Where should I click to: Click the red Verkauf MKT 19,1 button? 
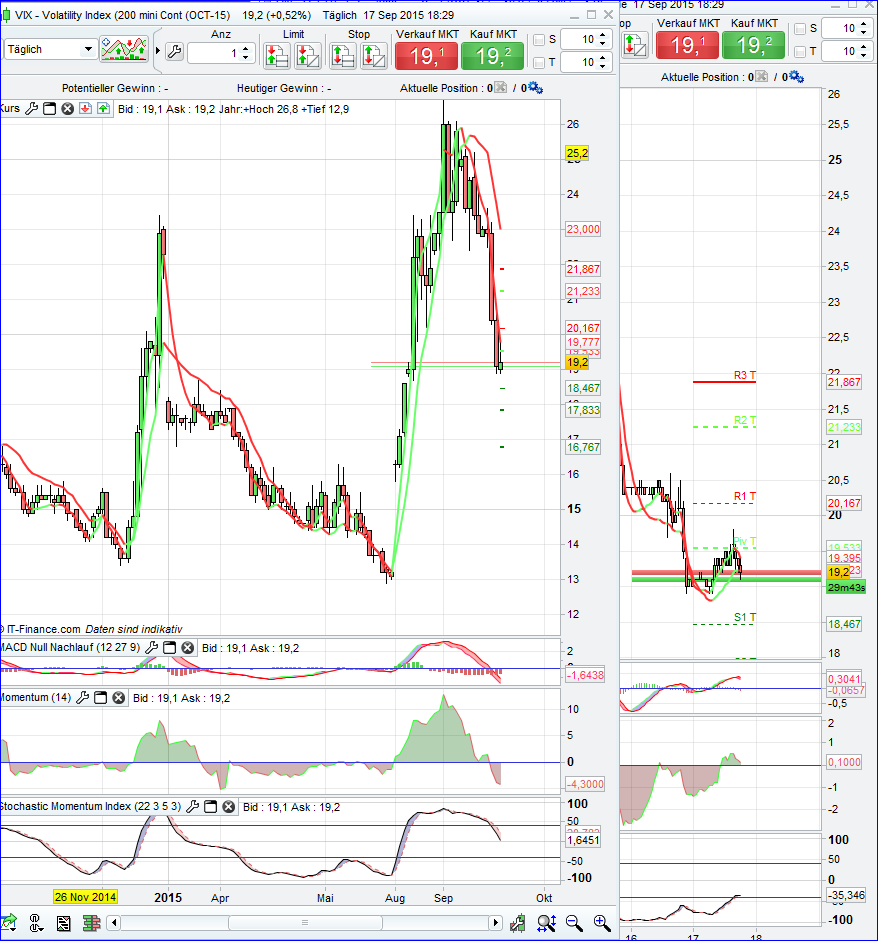426,56
